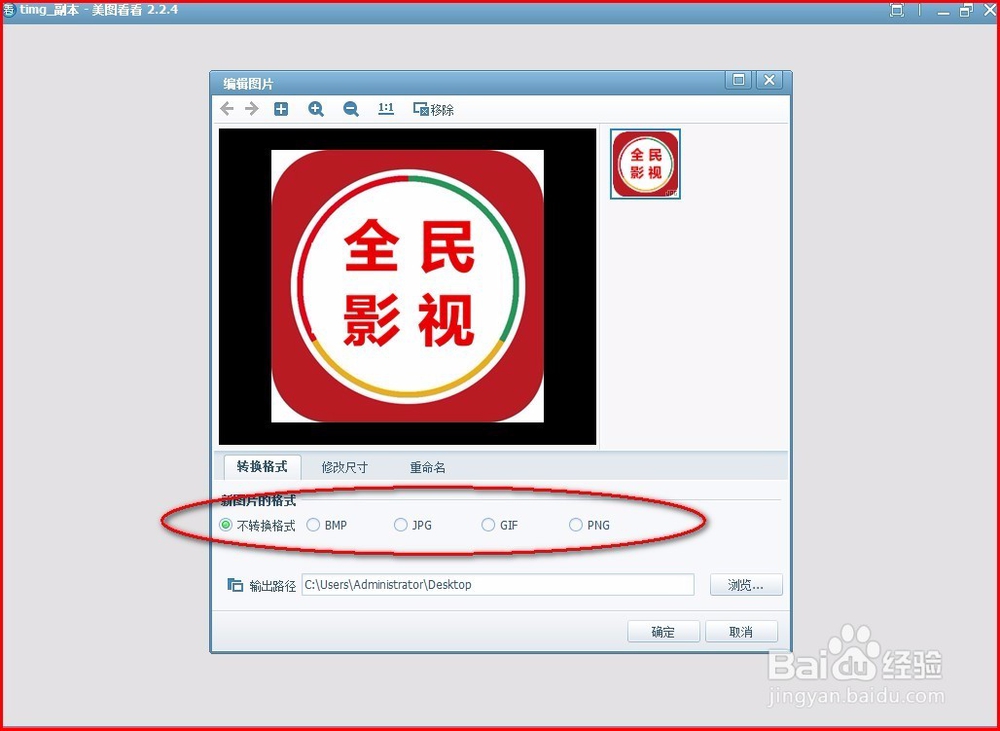This screenshot has width=1000, height=731.
Task: Maximize the 编辑图片 dialog
Action: click(739, 80)
